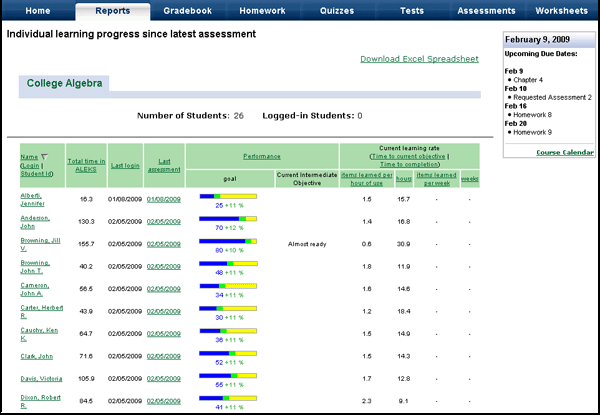Open the Gradebook tab
Viewport: 600px width, 415px height.
[188, 11]
